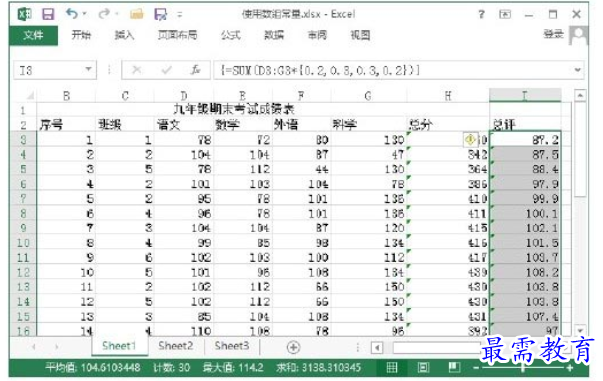Screen dimensions: 603x381
Task: Switch to the Sheet2 worksheet tab
Action: [x=175, y=346]
